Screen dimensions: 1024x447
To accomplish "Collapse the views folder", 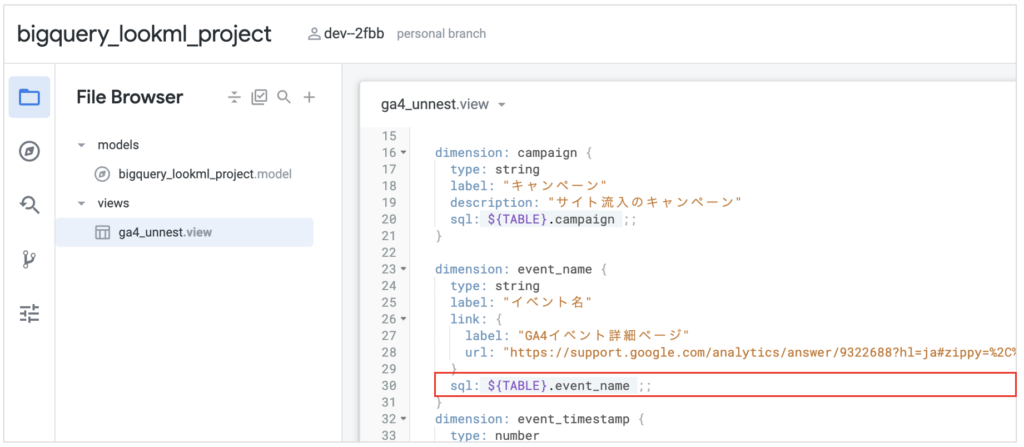I will click(x=81, y=203).
